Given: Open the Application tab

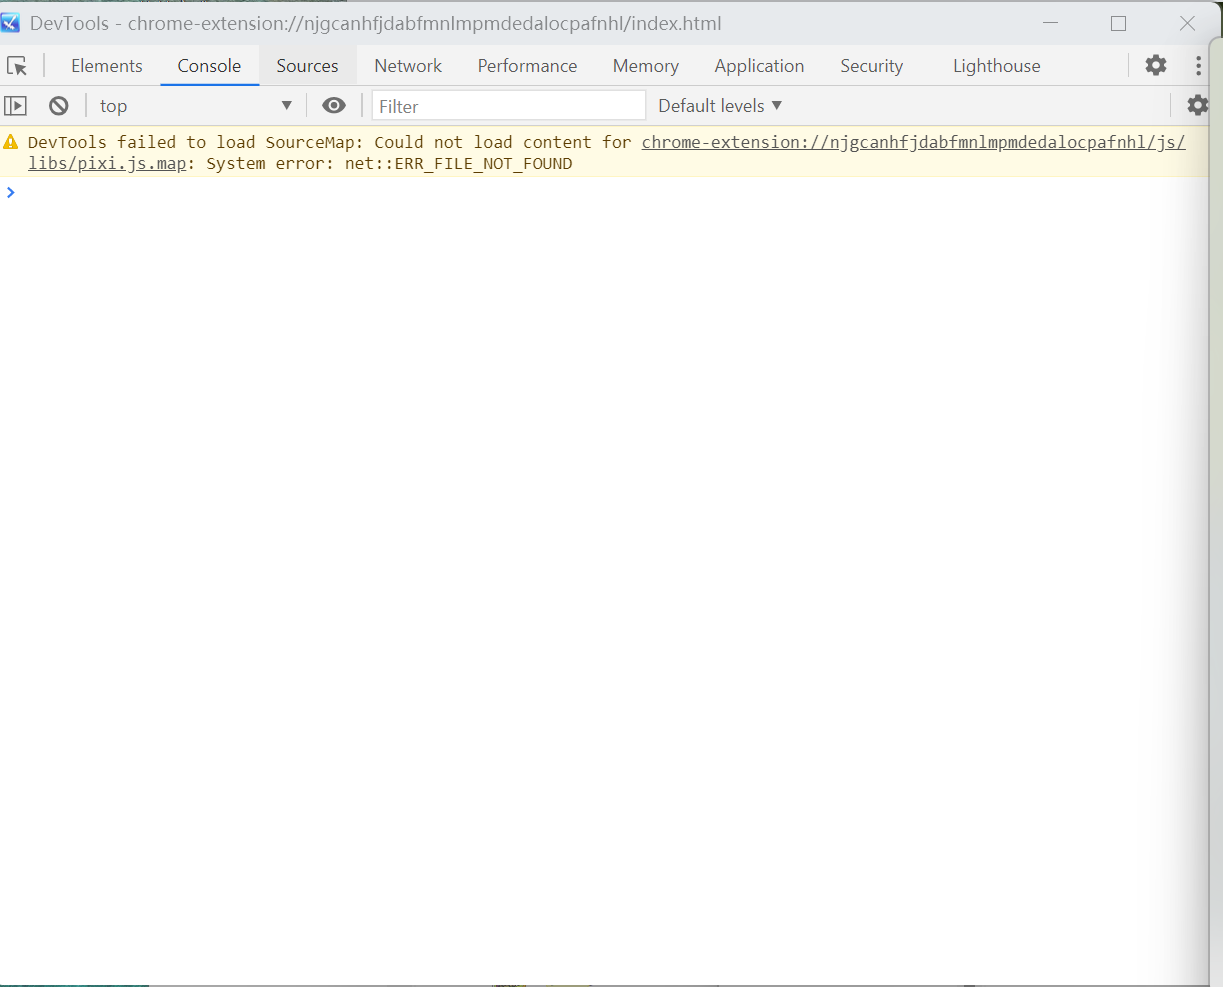Looking at the screenshot, I should coord(759,66).
